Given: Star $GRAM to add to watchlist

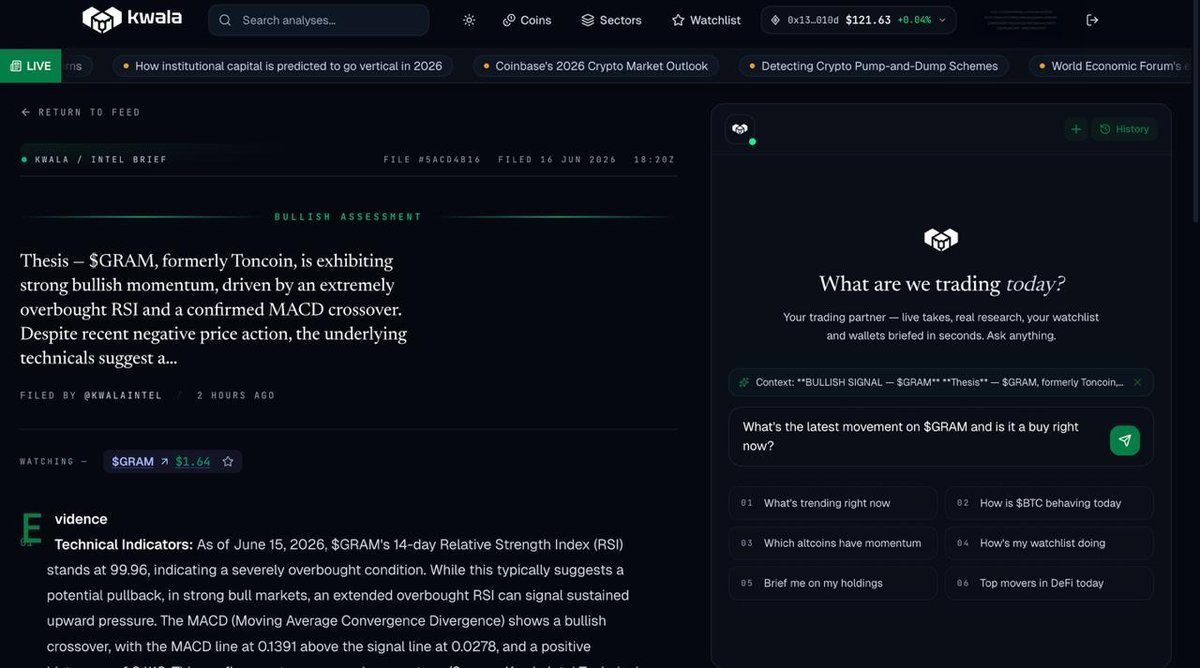Looking at the screenshot, I should 228,462.
